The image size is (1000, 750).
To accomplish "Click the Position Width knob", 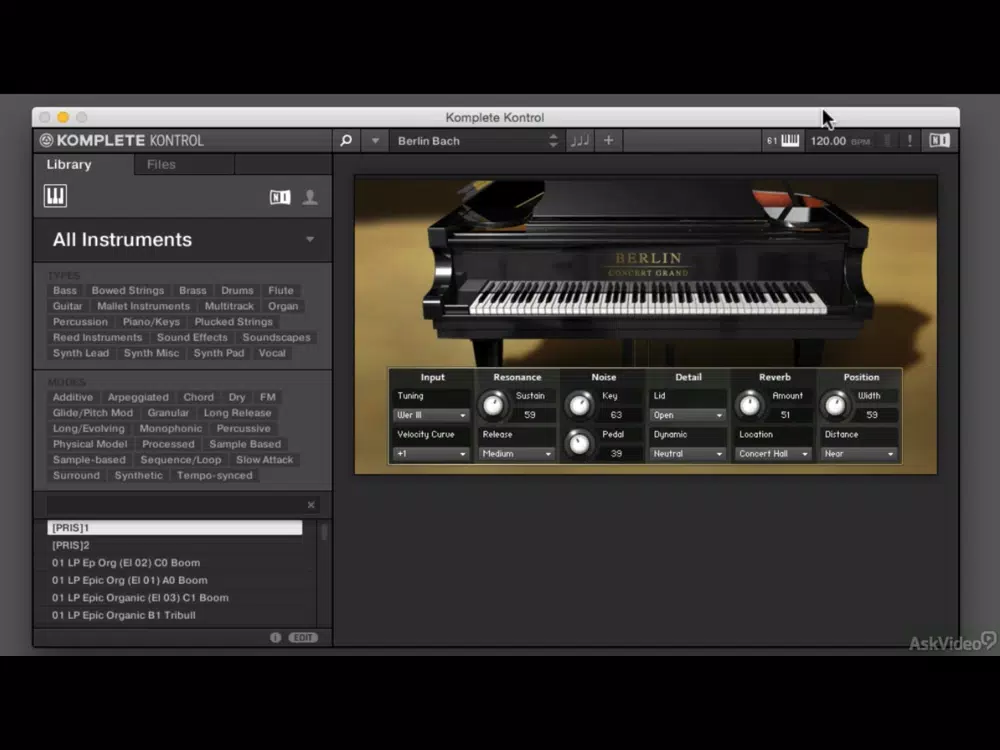I will coord(835,405).
